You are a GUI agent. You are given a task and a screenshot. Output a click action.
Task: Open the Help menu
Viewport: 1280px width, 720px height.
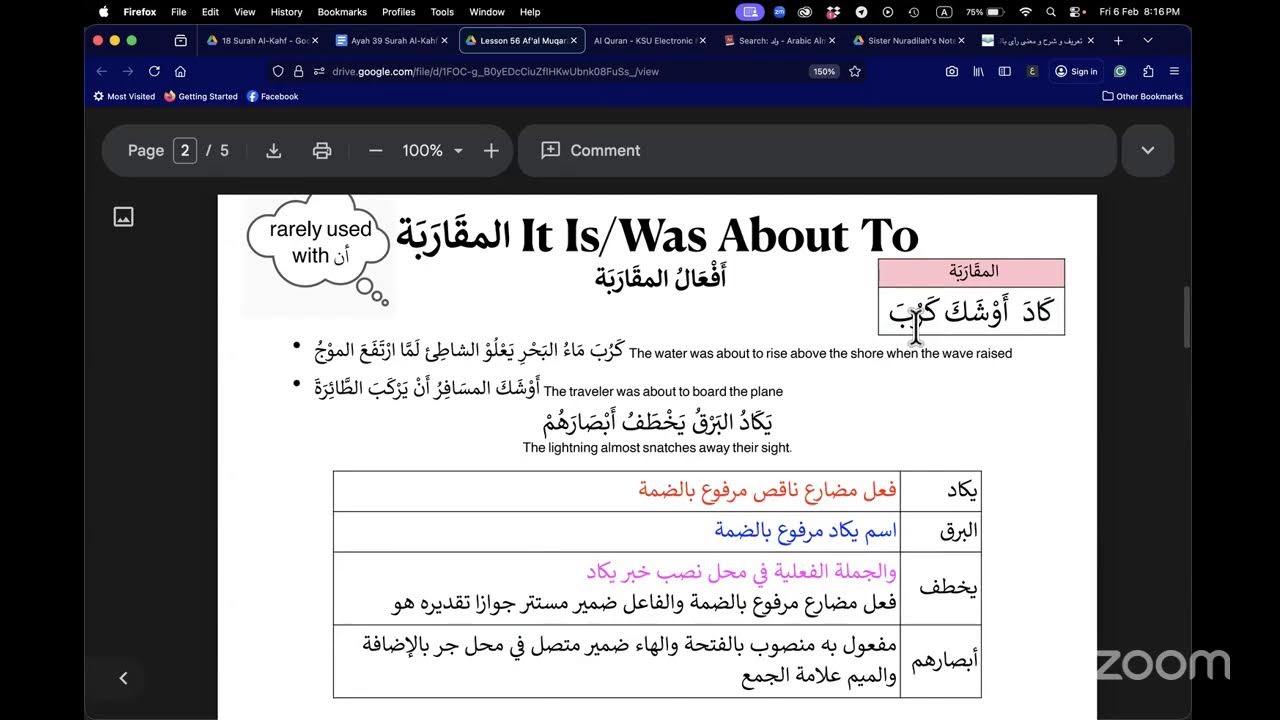click(530, 12)
